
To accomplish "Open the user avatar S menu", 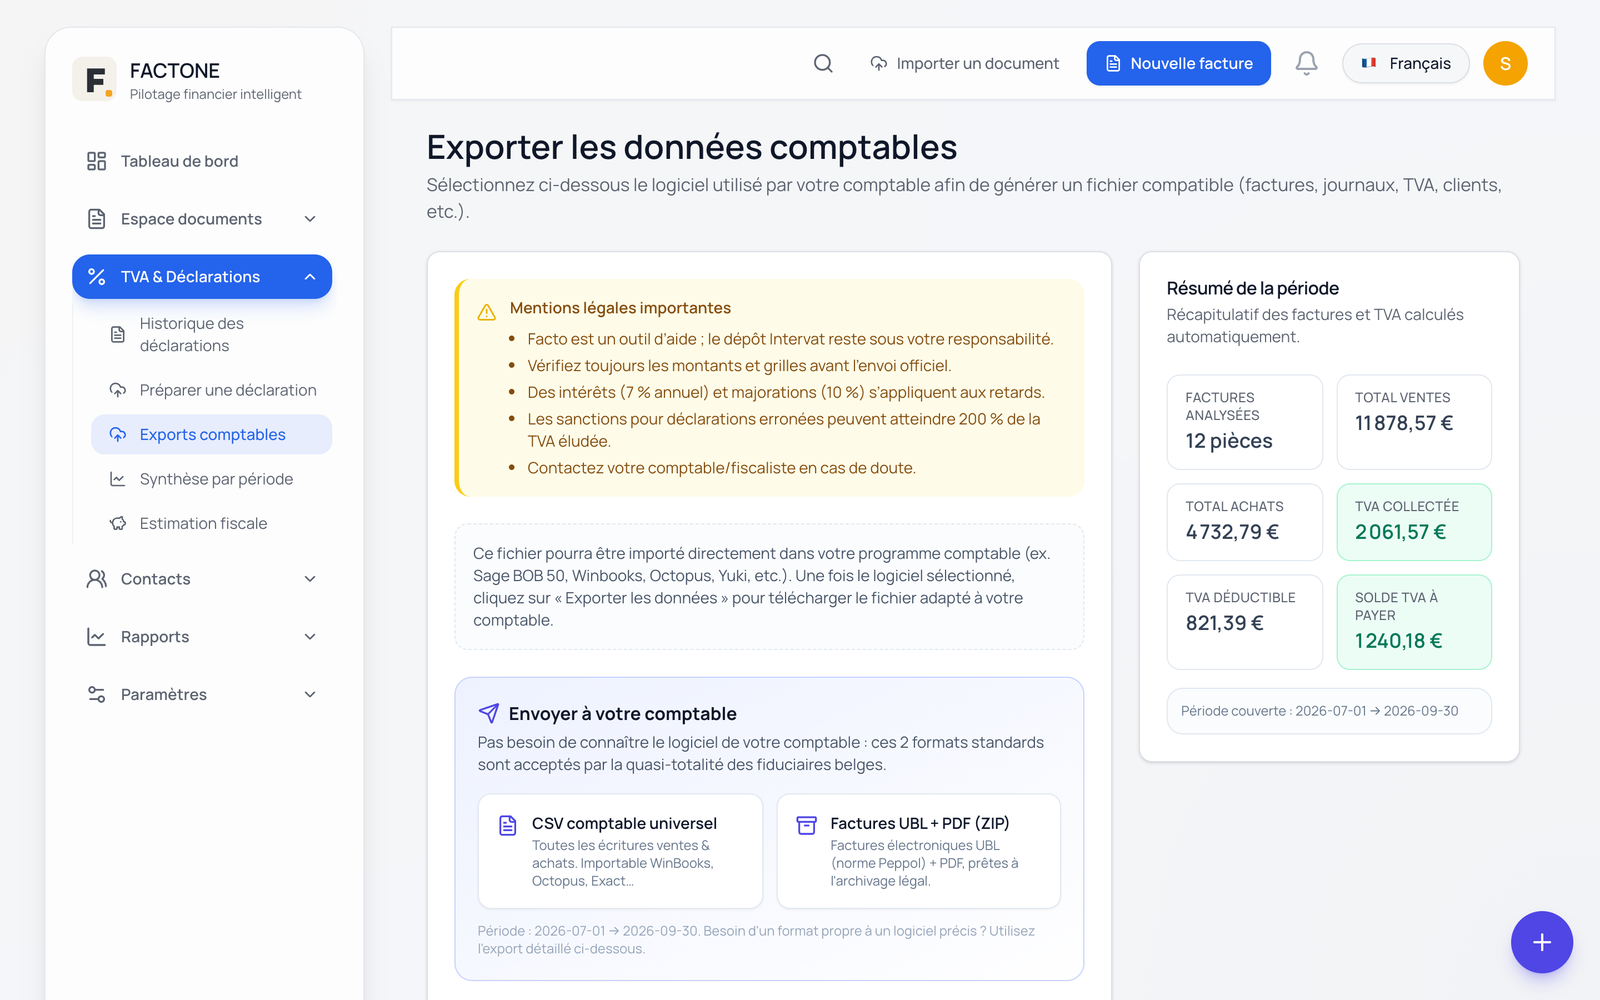I will pyautogui.click(x=1505, y=63).
